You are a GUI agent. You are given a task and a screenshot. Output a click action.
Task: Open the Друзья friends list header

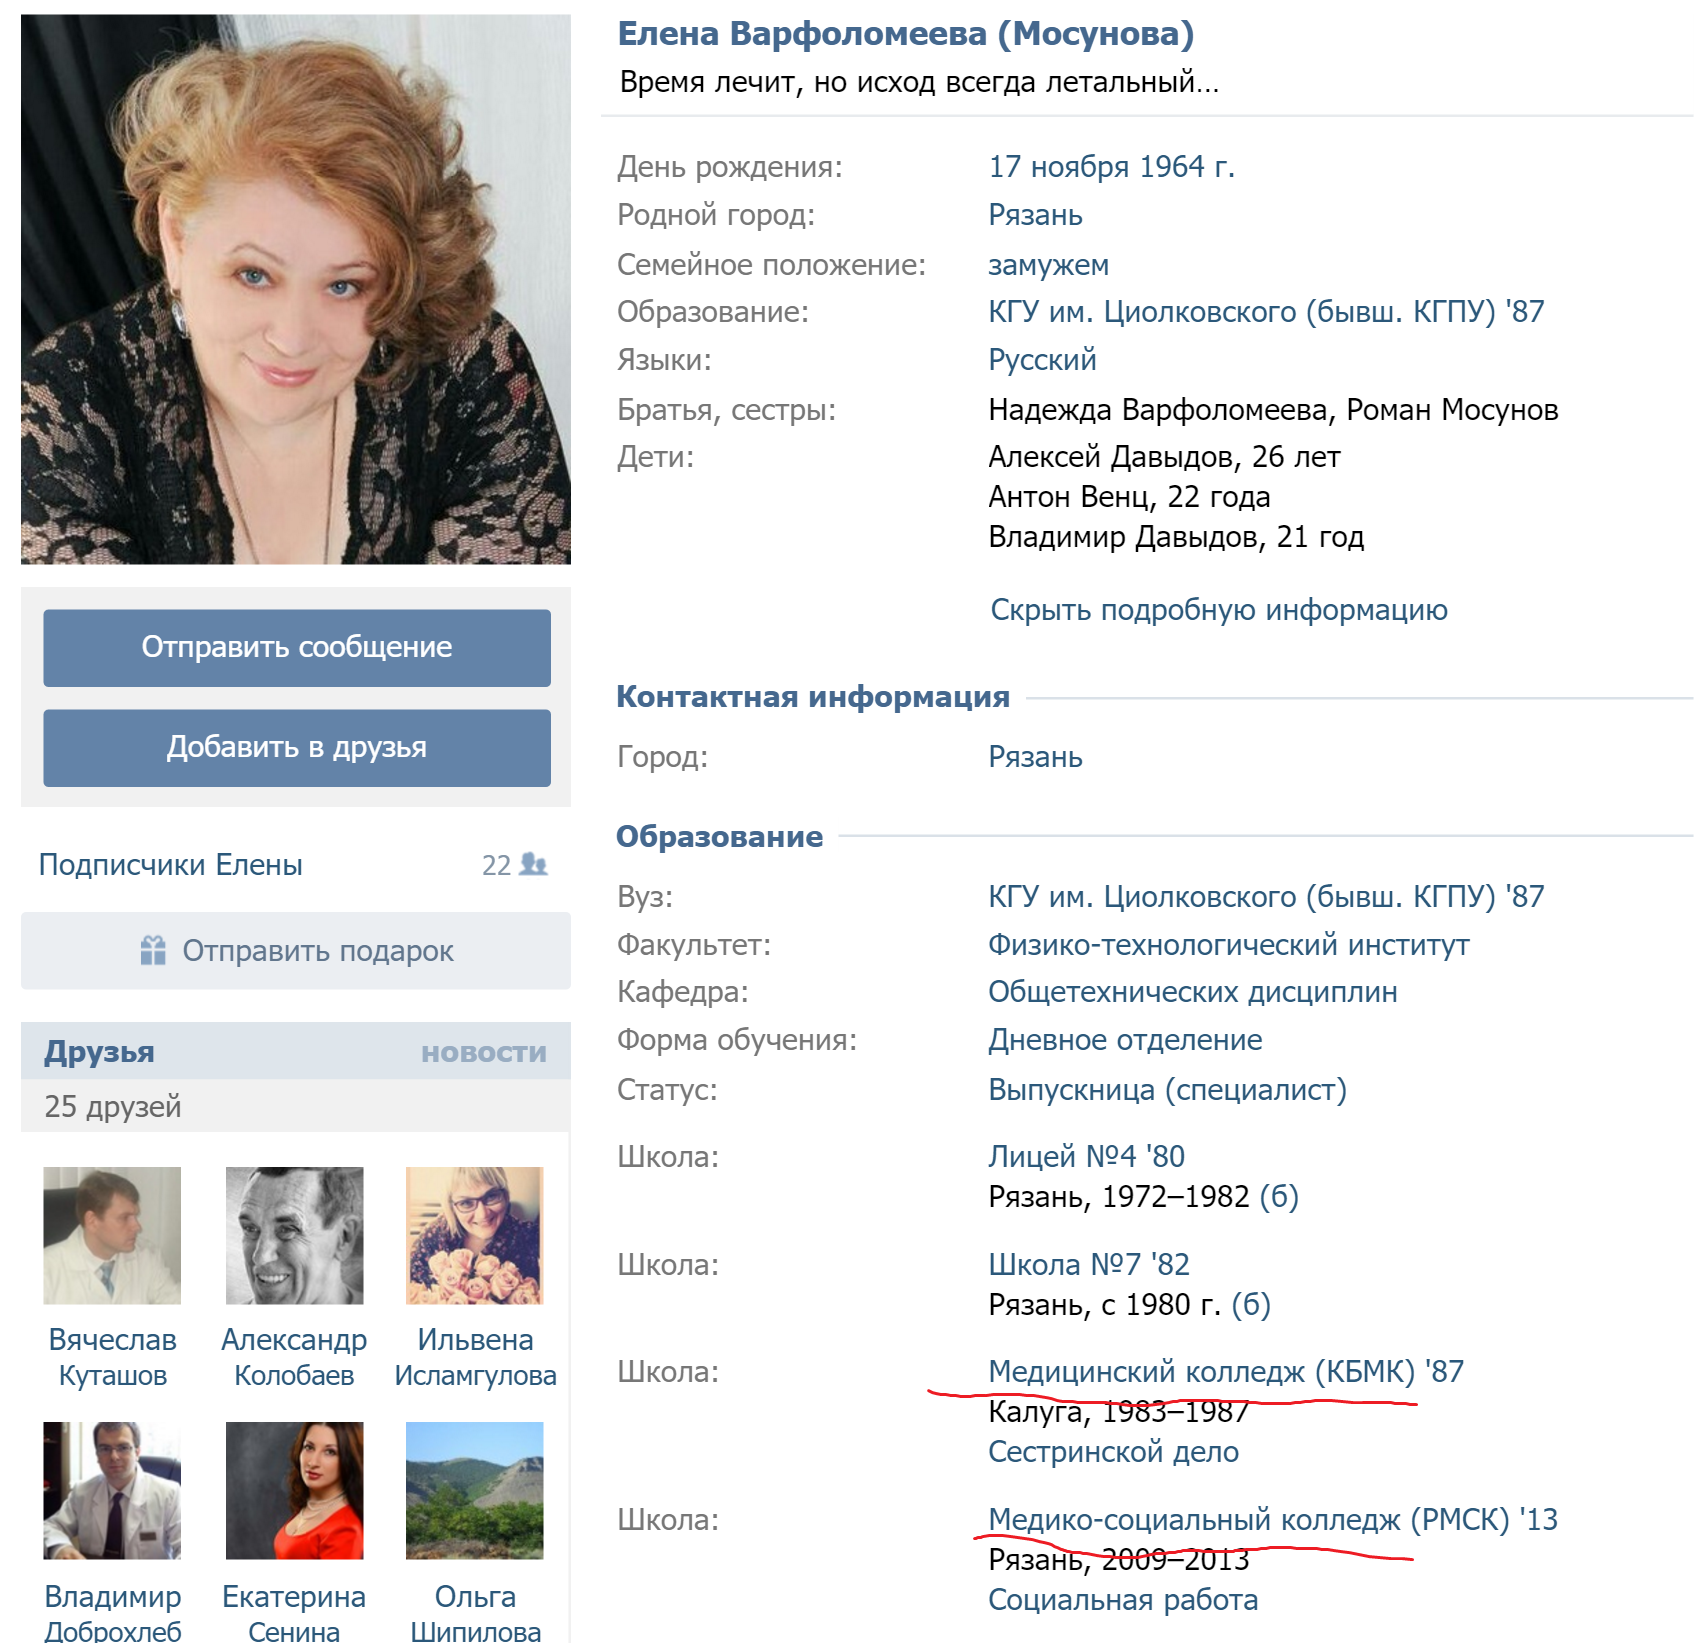point(99,1052)
